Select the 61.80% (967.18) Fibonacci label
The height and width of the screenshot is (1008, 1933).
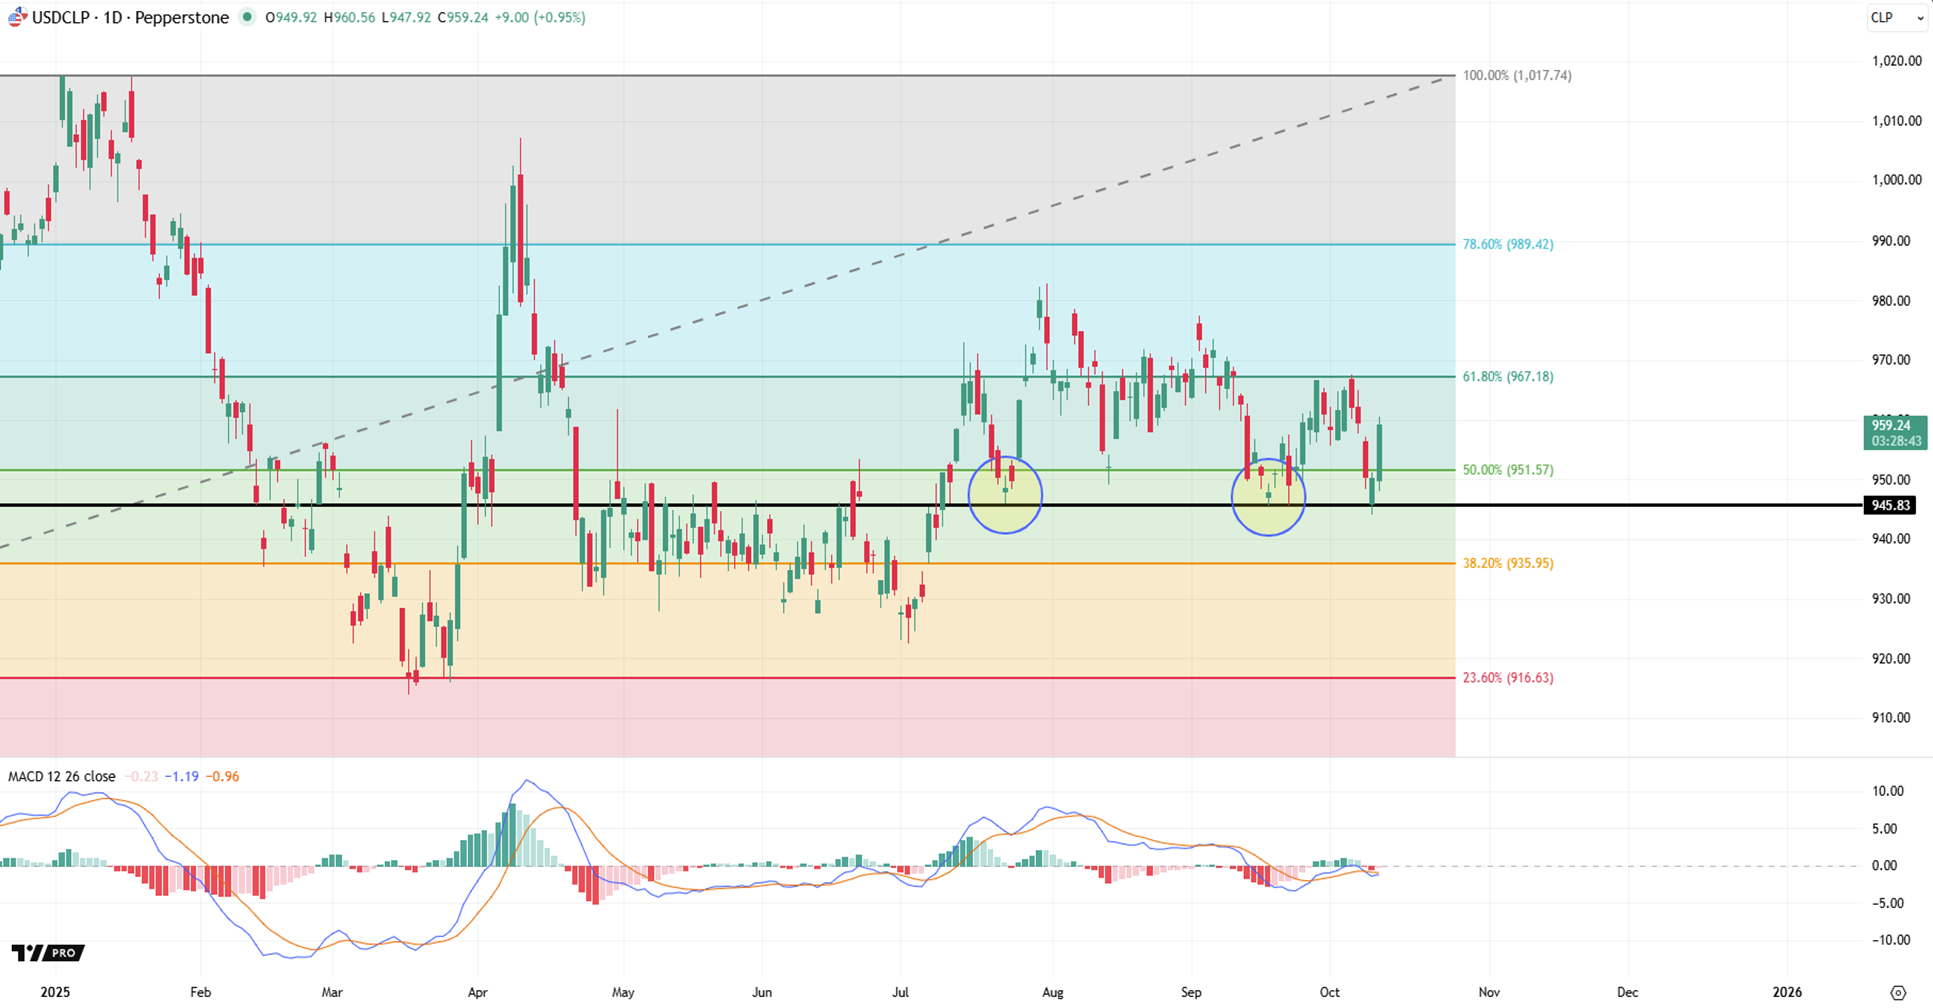1507,377
